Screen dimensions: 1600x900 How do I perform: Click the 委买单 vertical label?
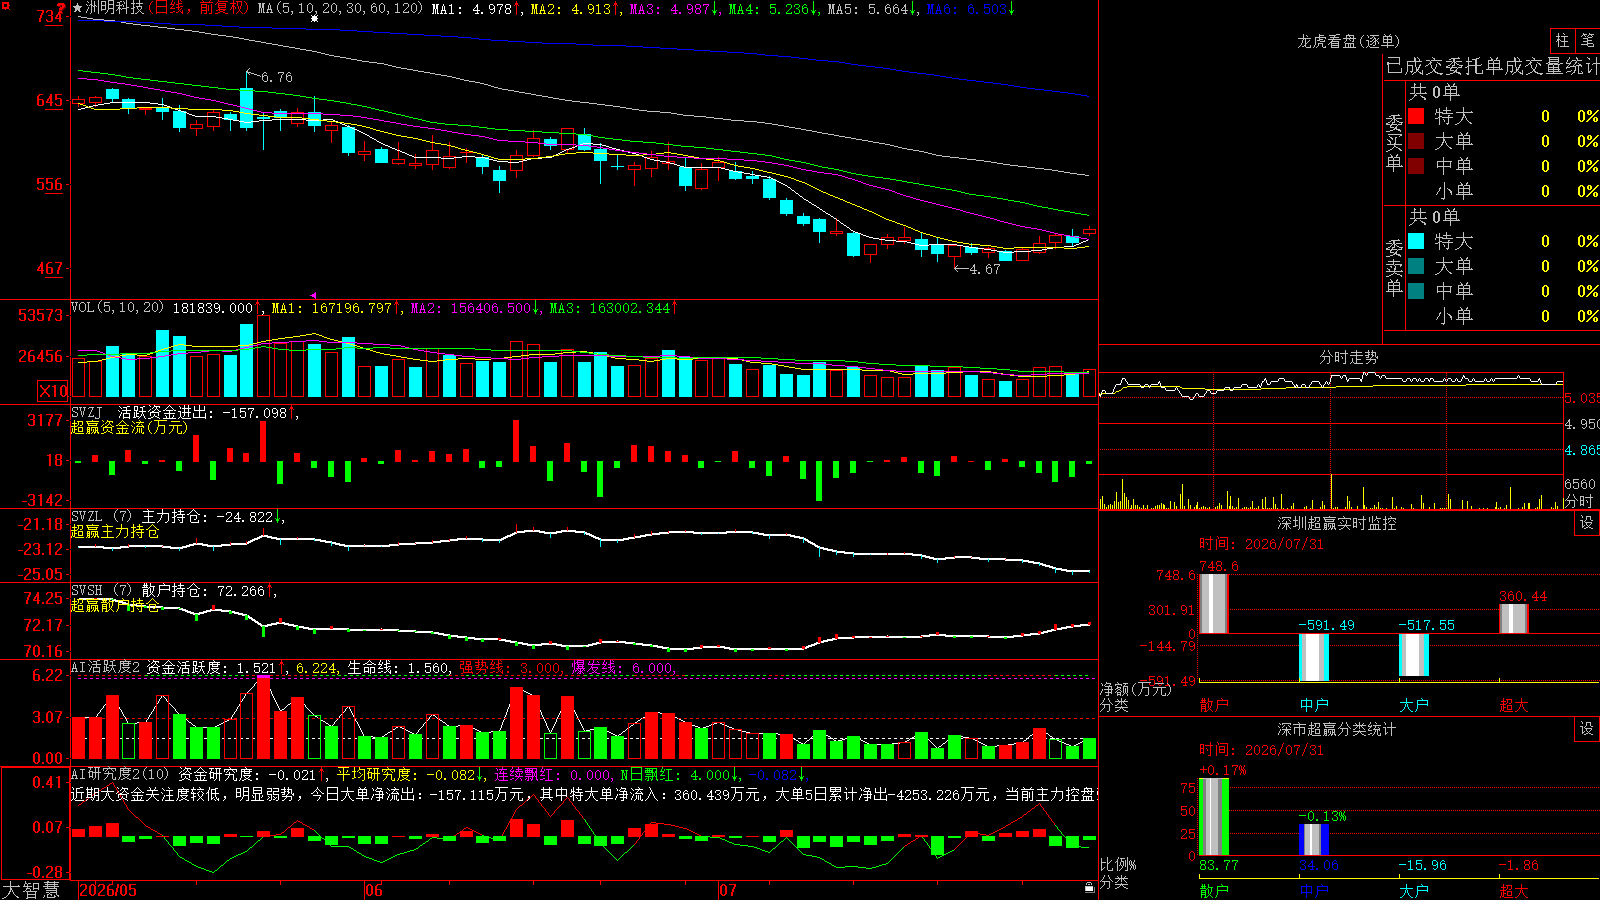click(1394, 142)
